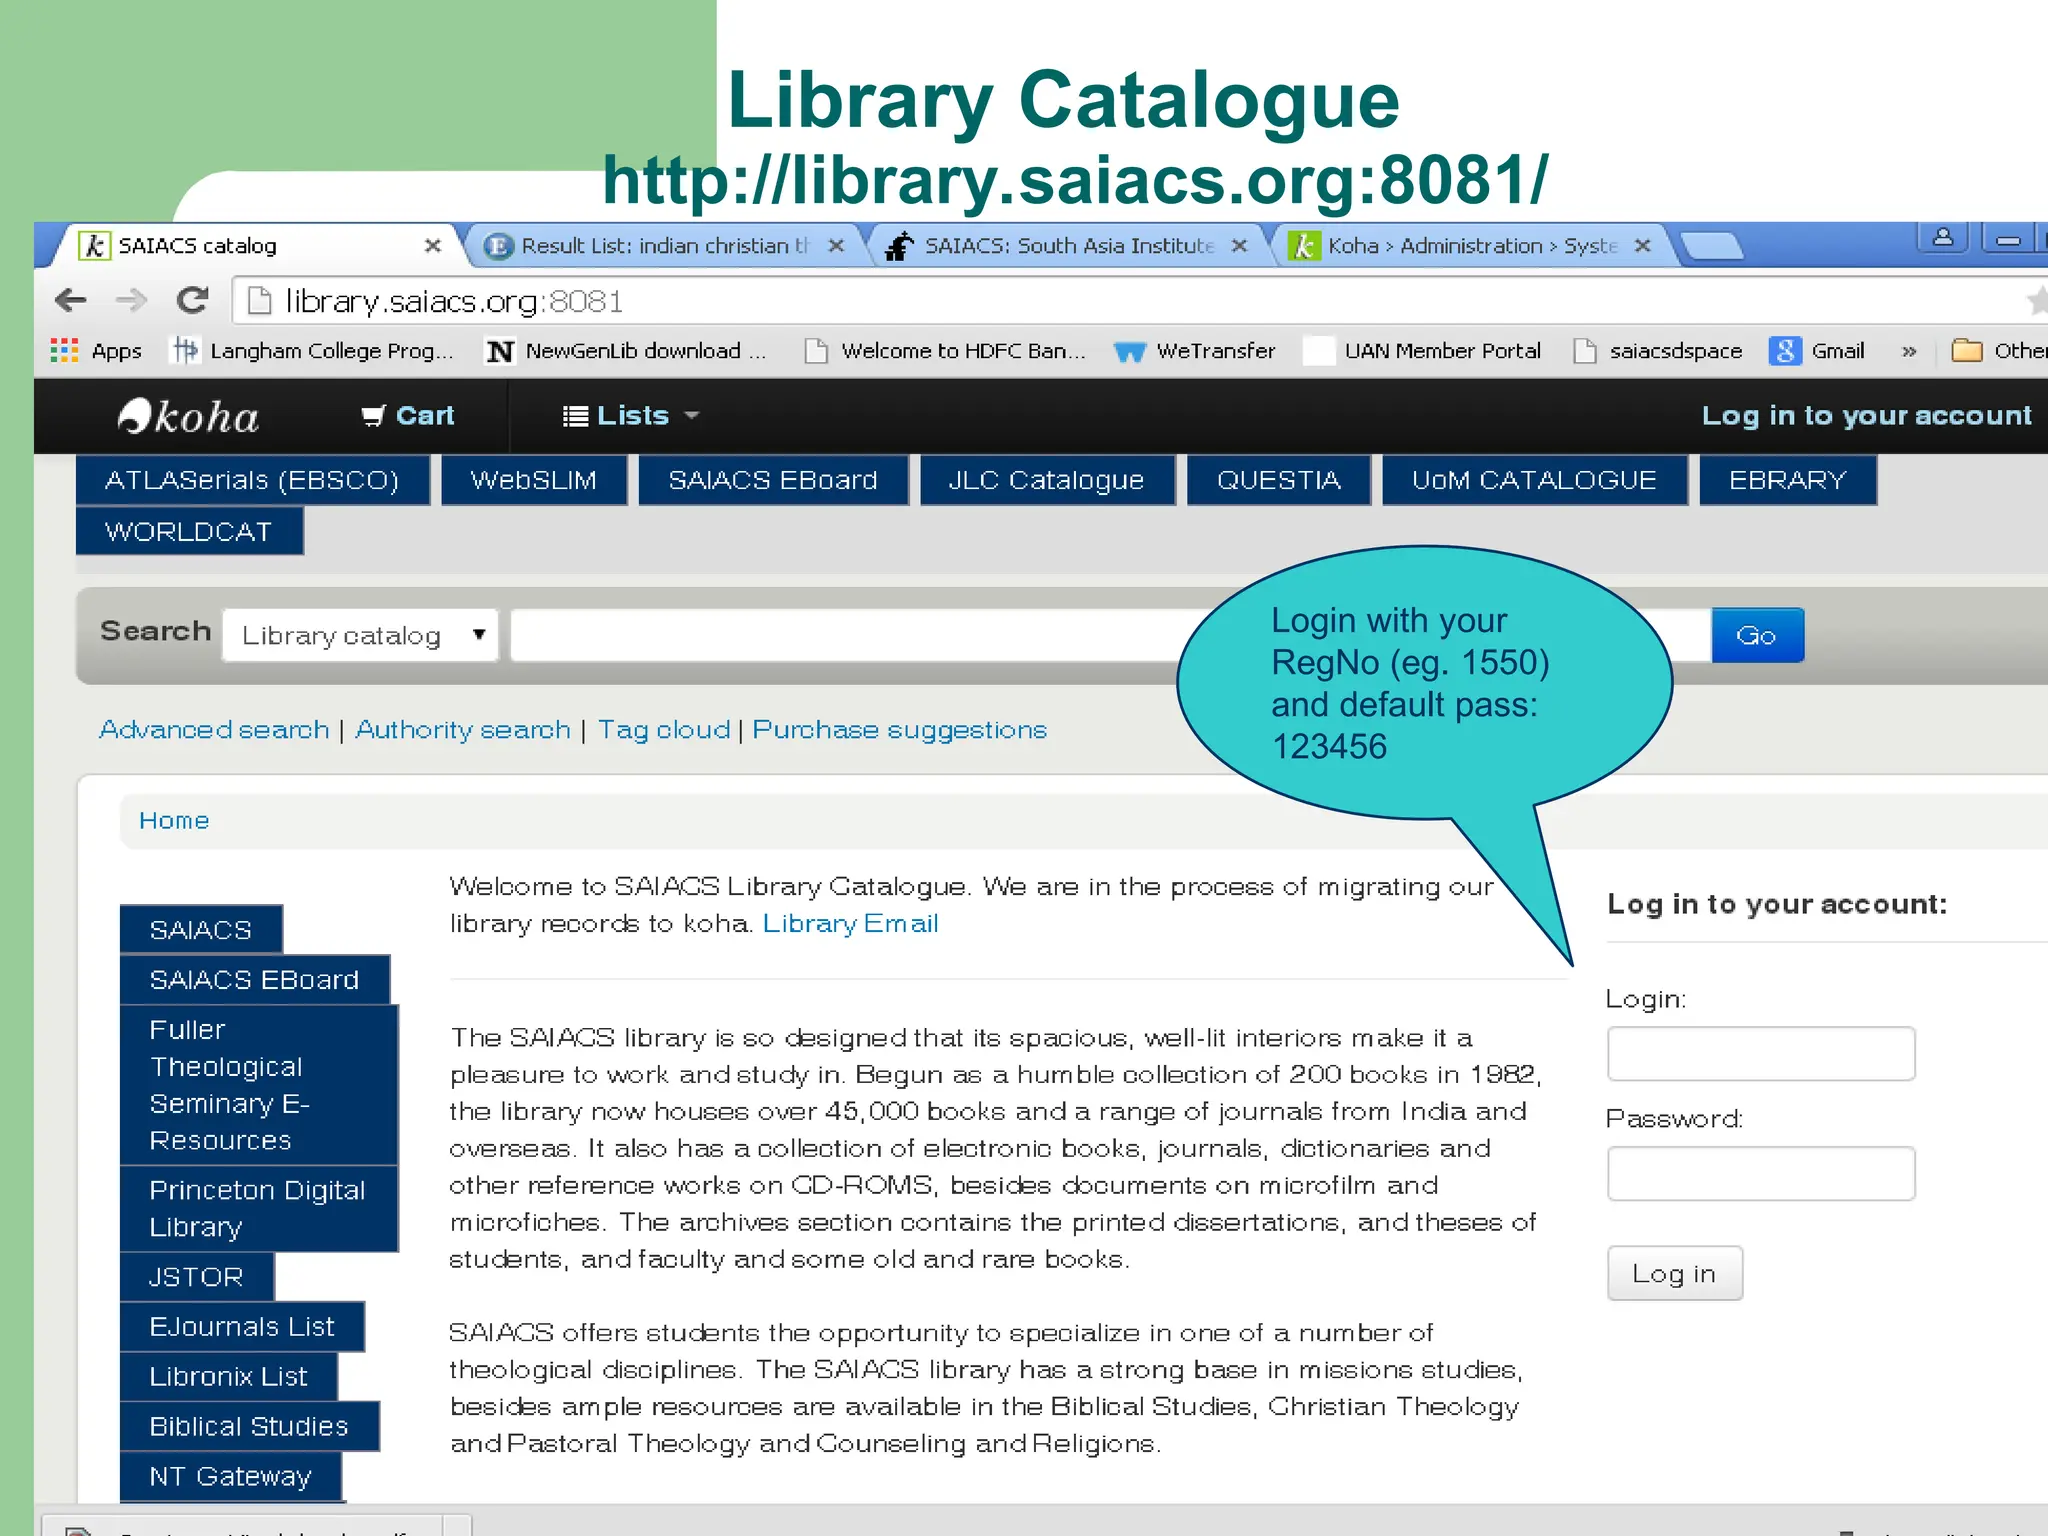
Task: Open Purchase suggestions
Action: click(900, 730)
